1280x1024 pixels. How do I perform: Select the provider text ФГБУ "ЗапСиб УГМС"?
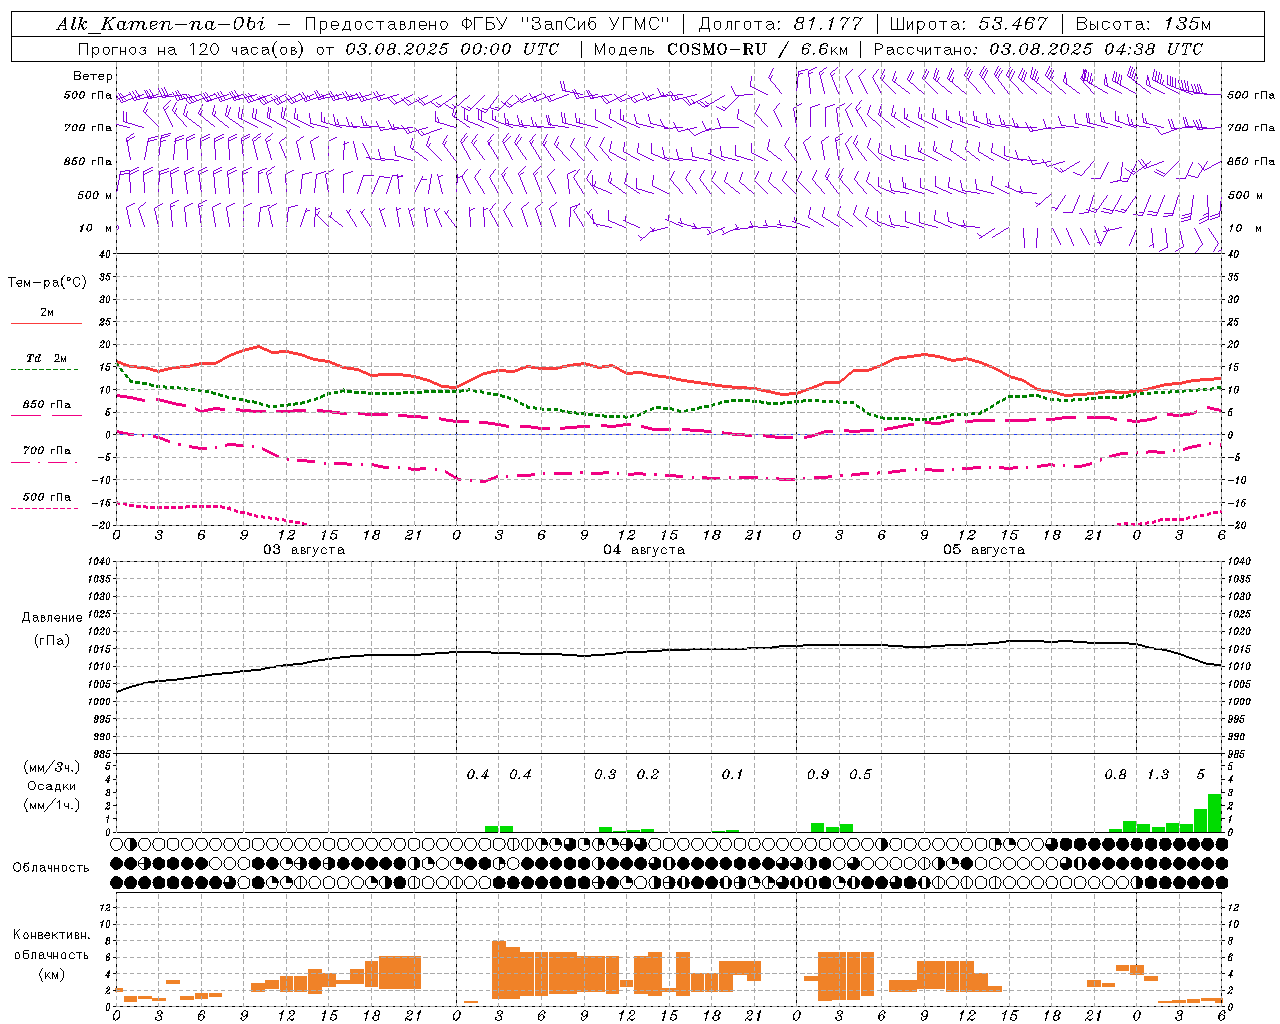click(566, 24)
